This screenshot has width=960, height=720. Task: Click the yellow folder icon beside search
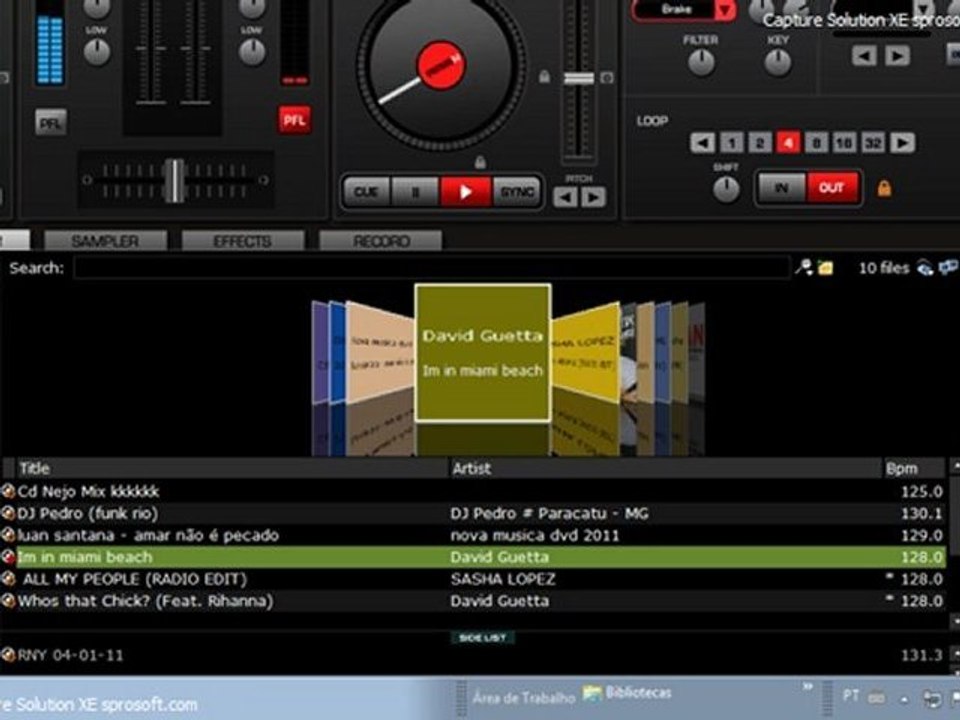(825, 268)
